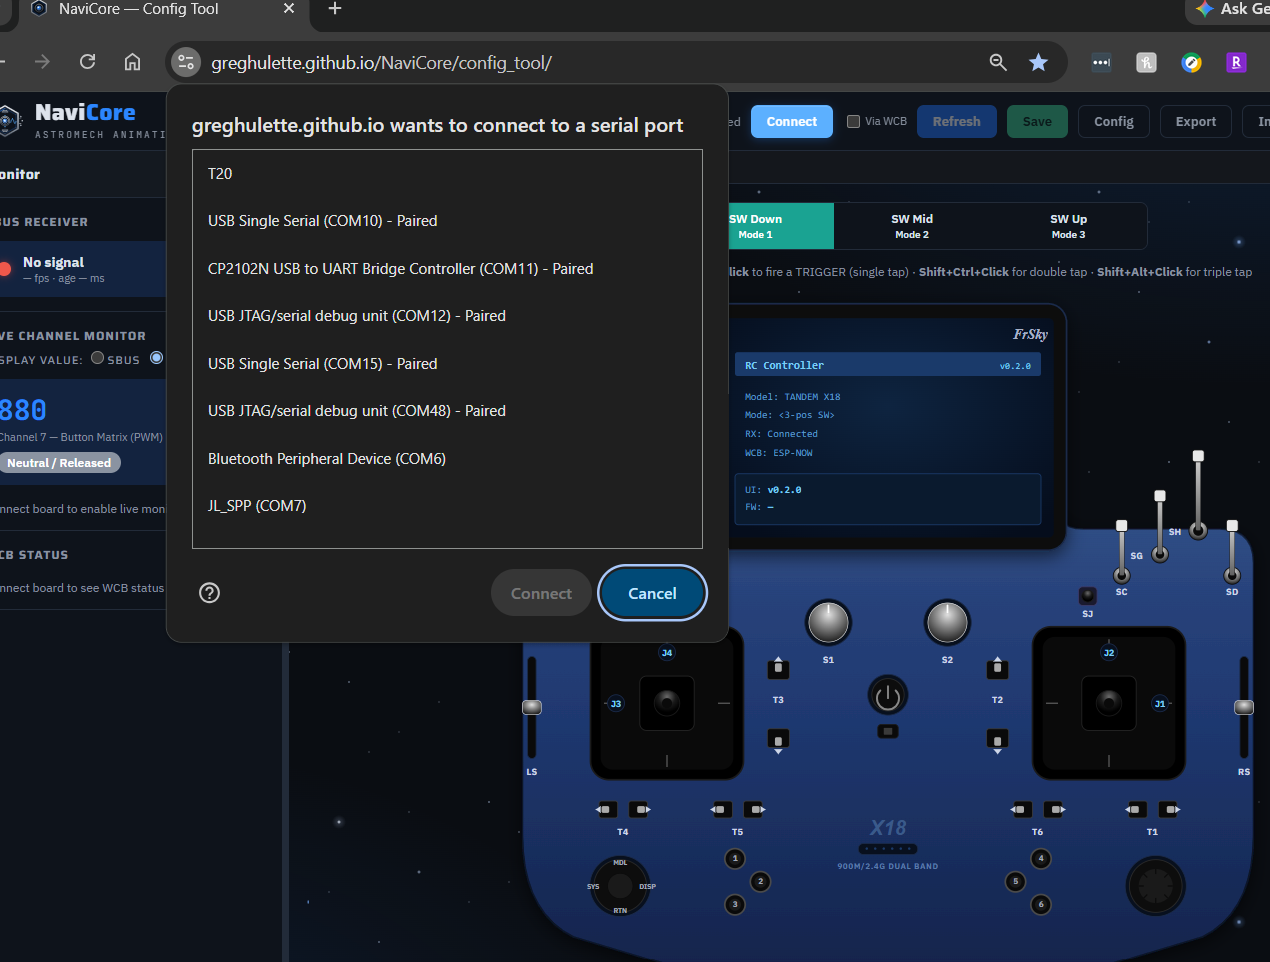Image resolution: width=1270 pixels, height=962 pixels.
Task: Select the second display value radio button
Action: point(157,358)
